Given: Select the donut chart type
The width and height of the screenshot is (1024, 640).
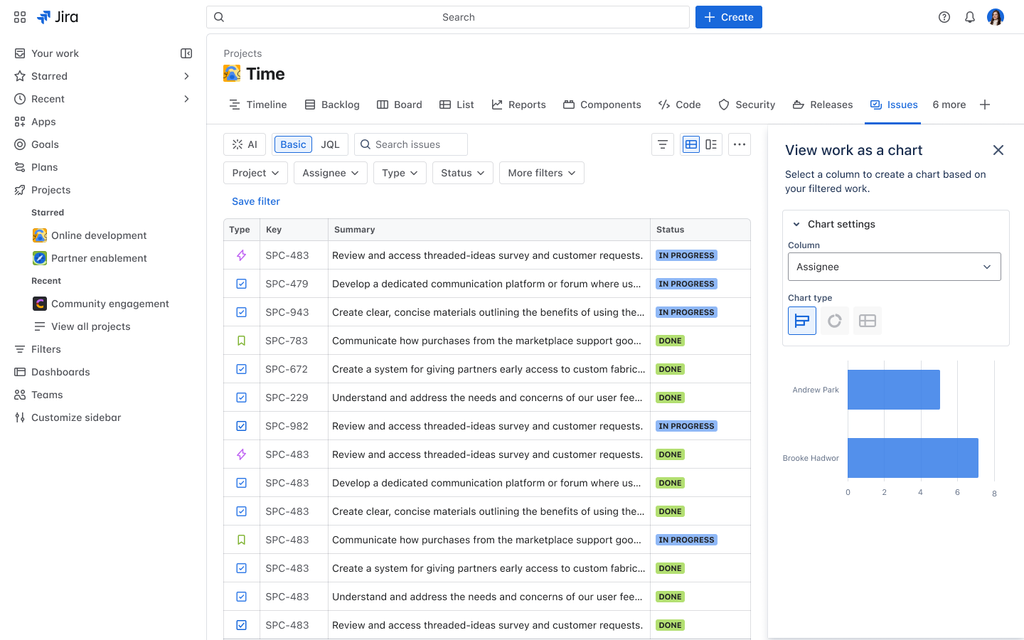Looking at the screenshot, I should click(834, 320).
